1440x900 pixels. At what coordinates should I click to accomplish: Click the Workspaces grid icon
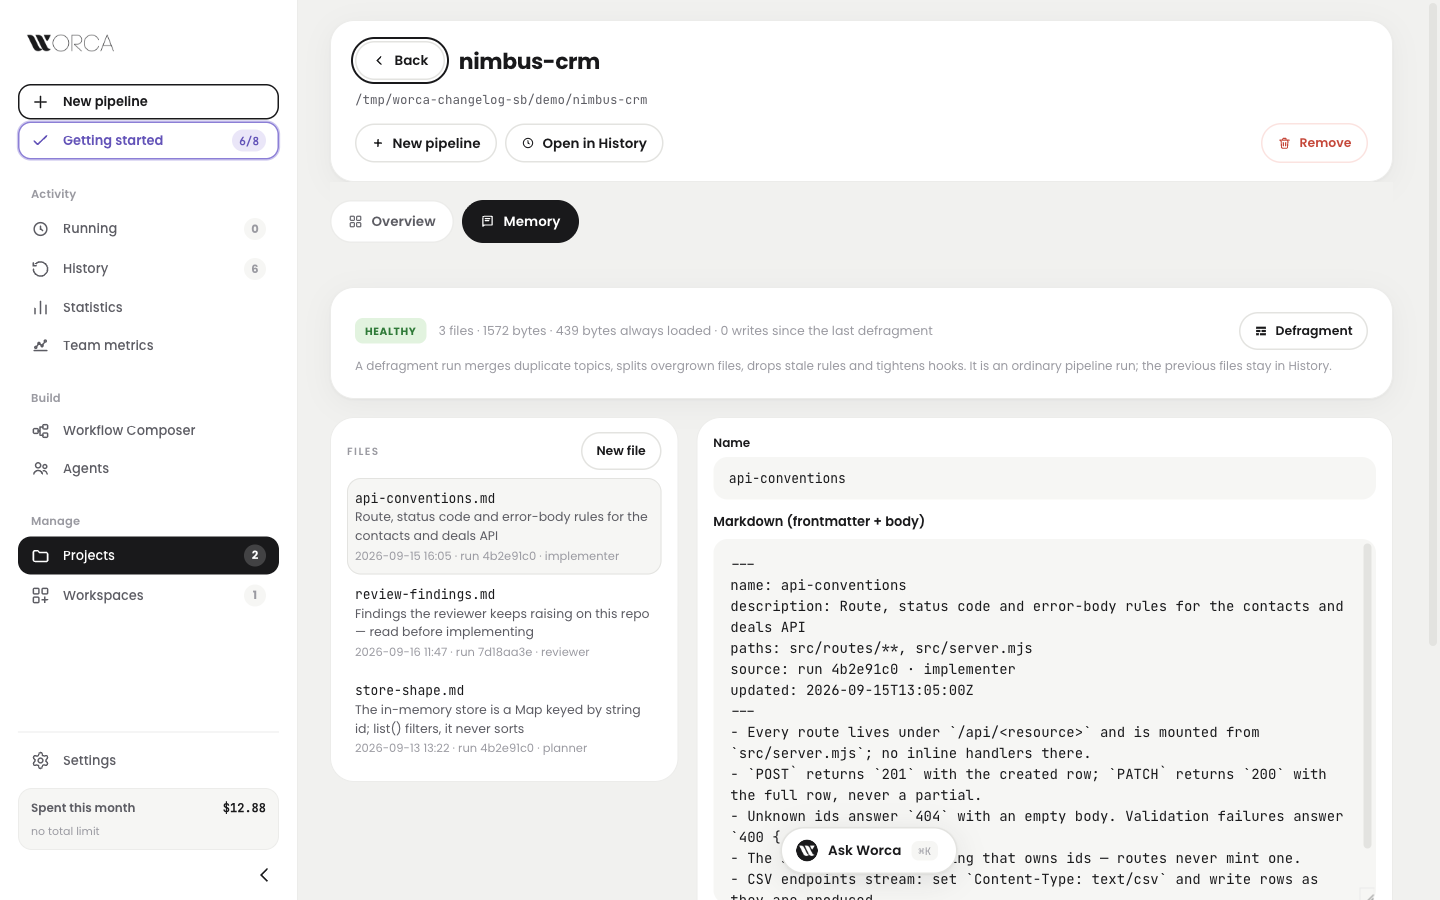point(40,596)
